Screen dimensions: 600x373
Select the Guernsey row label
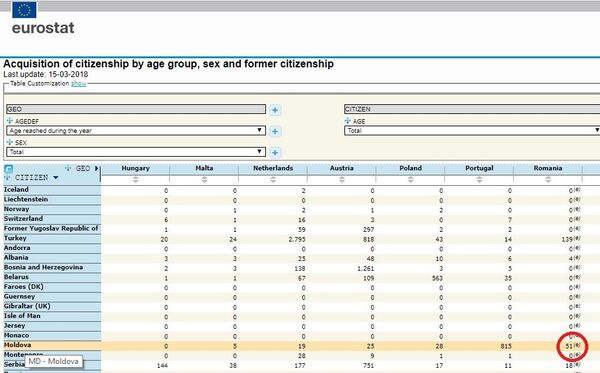pyautogui.click(x=19, y=296)
